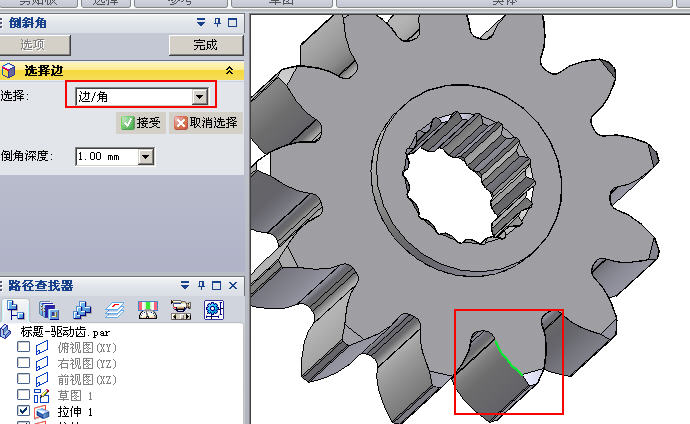Click the 路径查找器 panel title

(40, 285)
